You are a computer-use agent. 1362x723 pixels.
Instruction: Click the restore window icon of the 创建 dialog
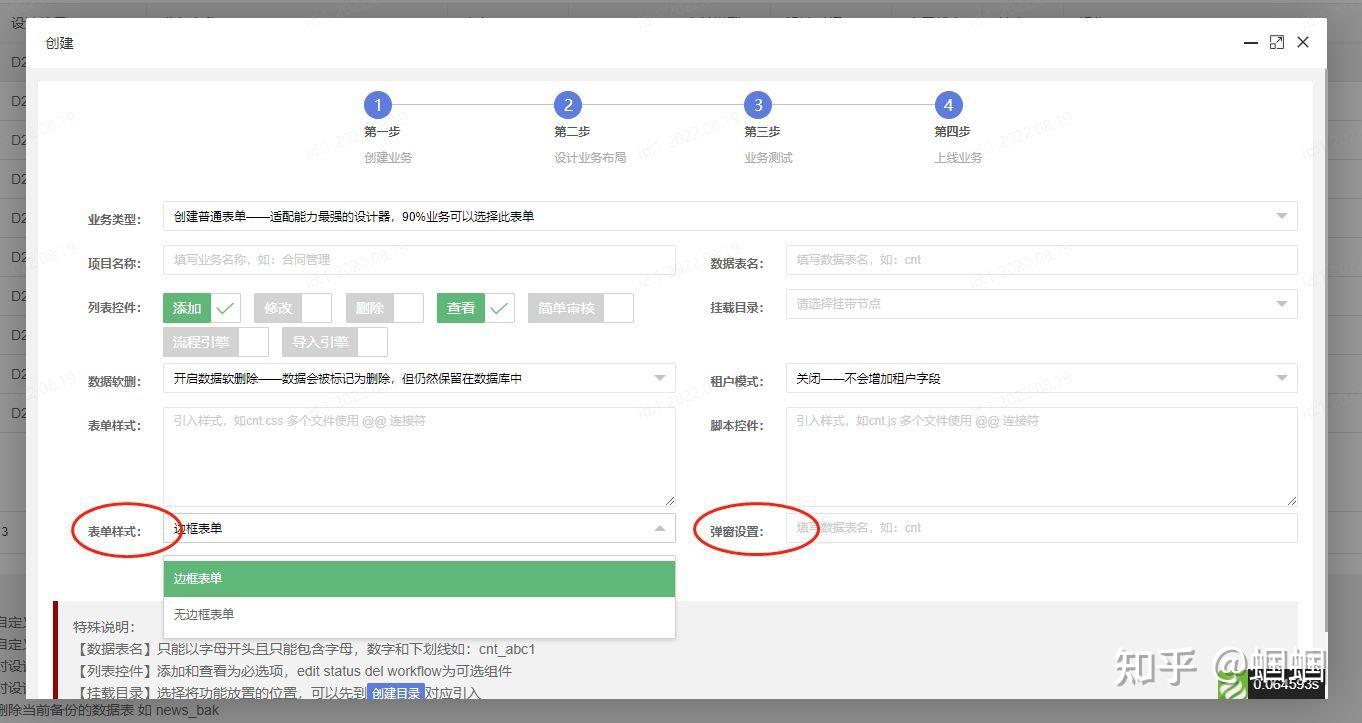(1276, 42)
